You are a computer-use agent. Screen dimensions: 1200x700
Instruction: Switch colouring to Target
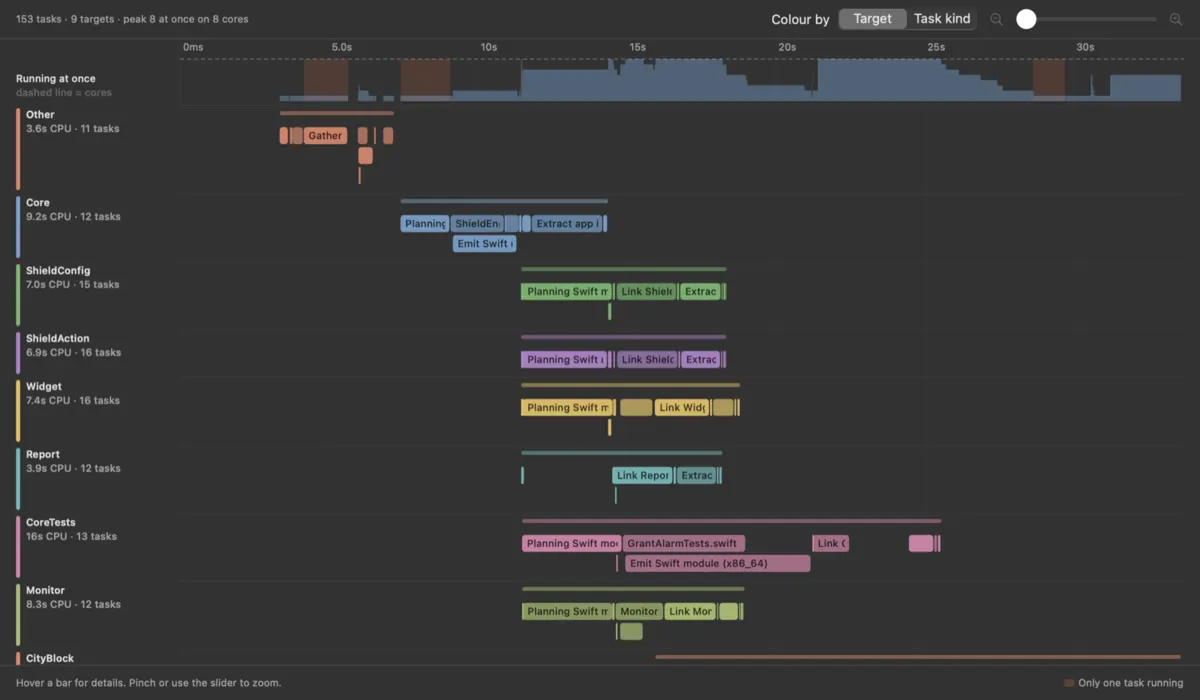click(873, 19)
